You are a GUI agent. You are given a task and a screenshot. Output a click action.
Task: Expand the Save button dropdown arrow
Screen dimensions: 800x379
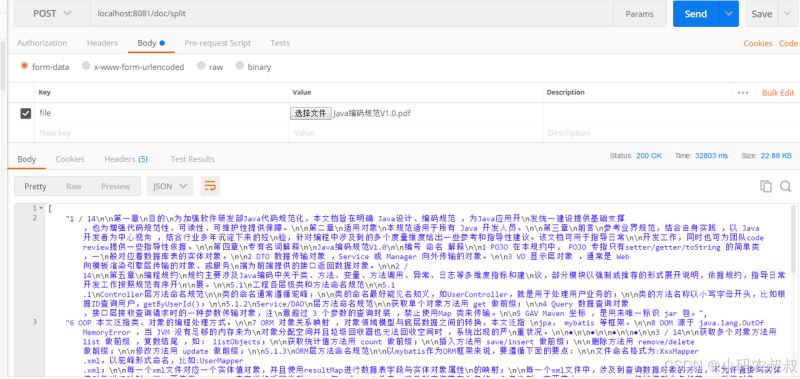click(786, 14)
